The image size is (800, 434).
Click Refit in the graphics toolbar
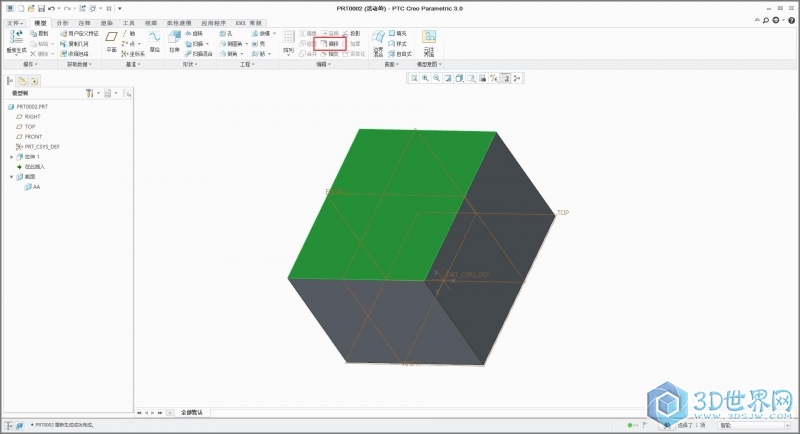(414, 78)
